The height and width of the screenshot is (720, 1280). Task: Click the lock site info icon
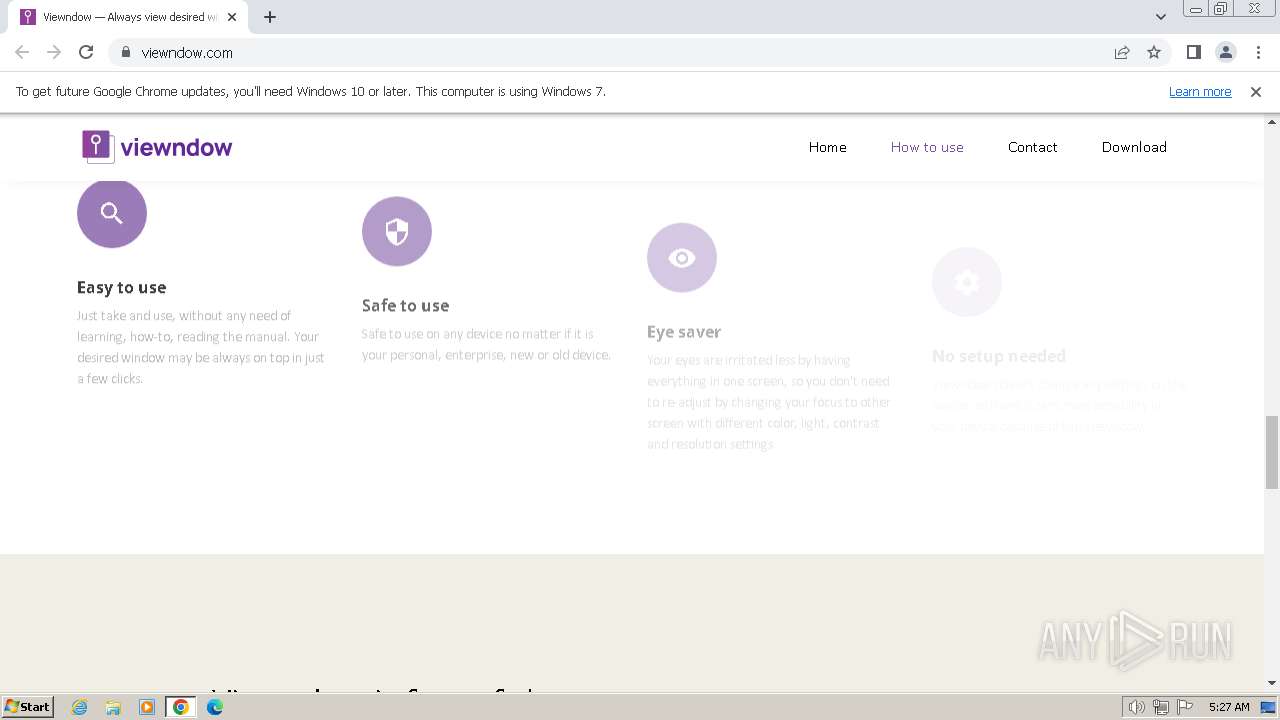click(126, 52)
